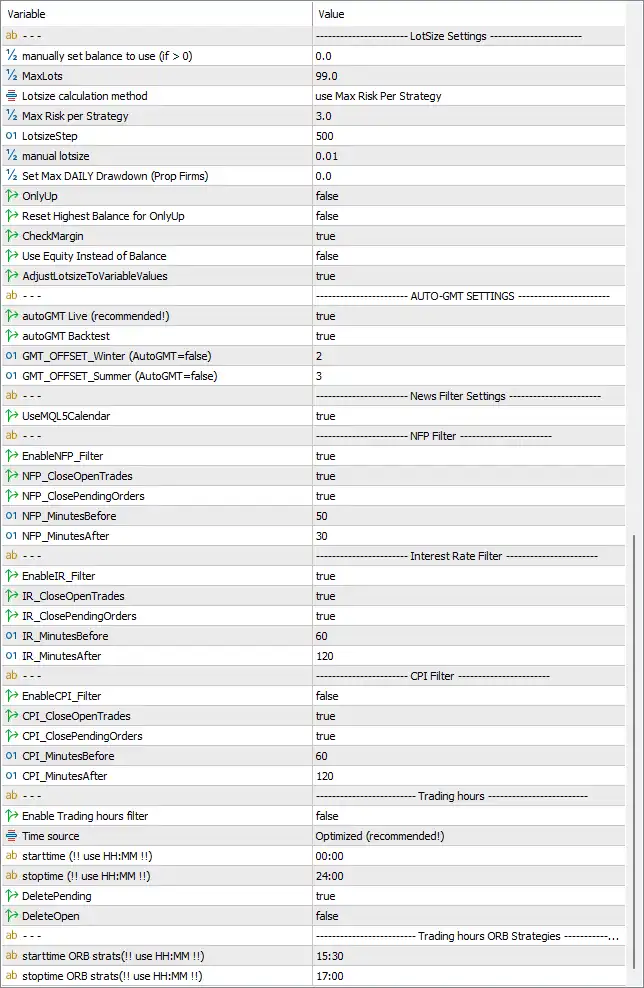Screen dimensions: 644x988
Task: Select the IR_CloseOpenTrades variable name
Action: pos(73,596)
